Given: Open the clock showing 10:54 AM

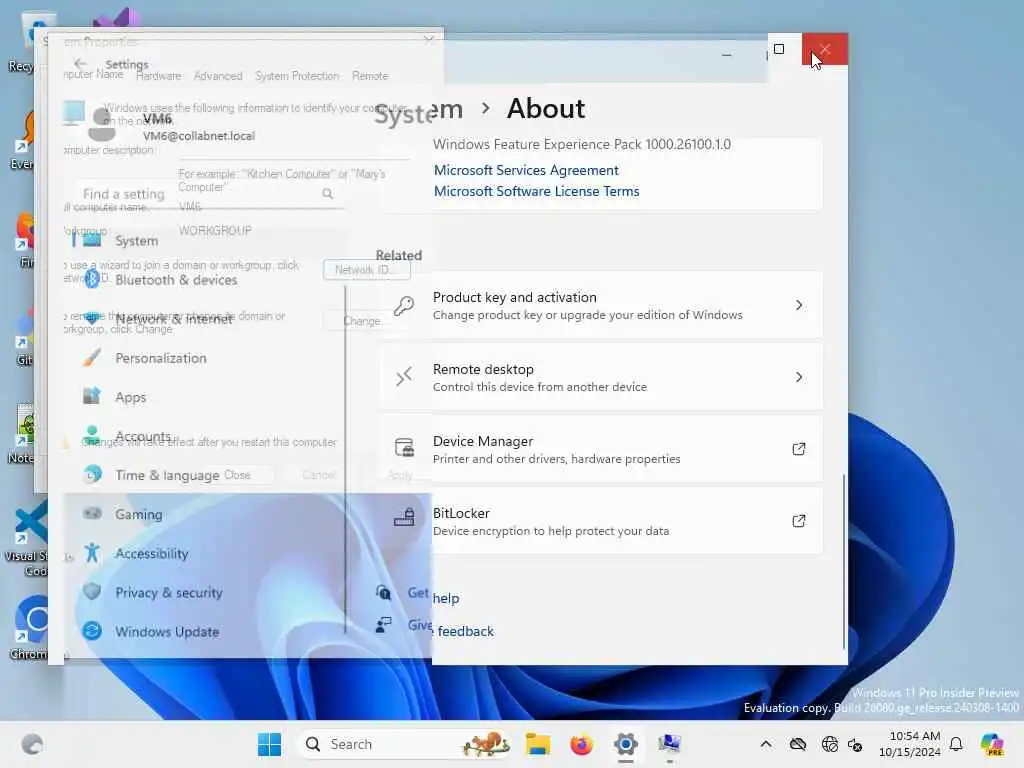Looking at the screenshot, I should point(910,744).
